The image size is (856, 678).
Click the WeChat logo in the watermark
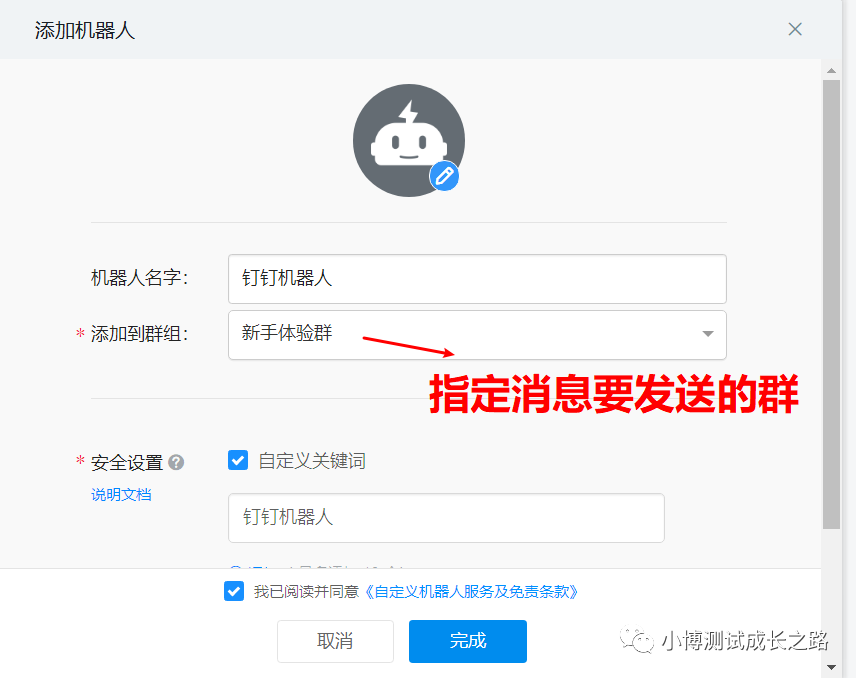click(x=637, y=640)
